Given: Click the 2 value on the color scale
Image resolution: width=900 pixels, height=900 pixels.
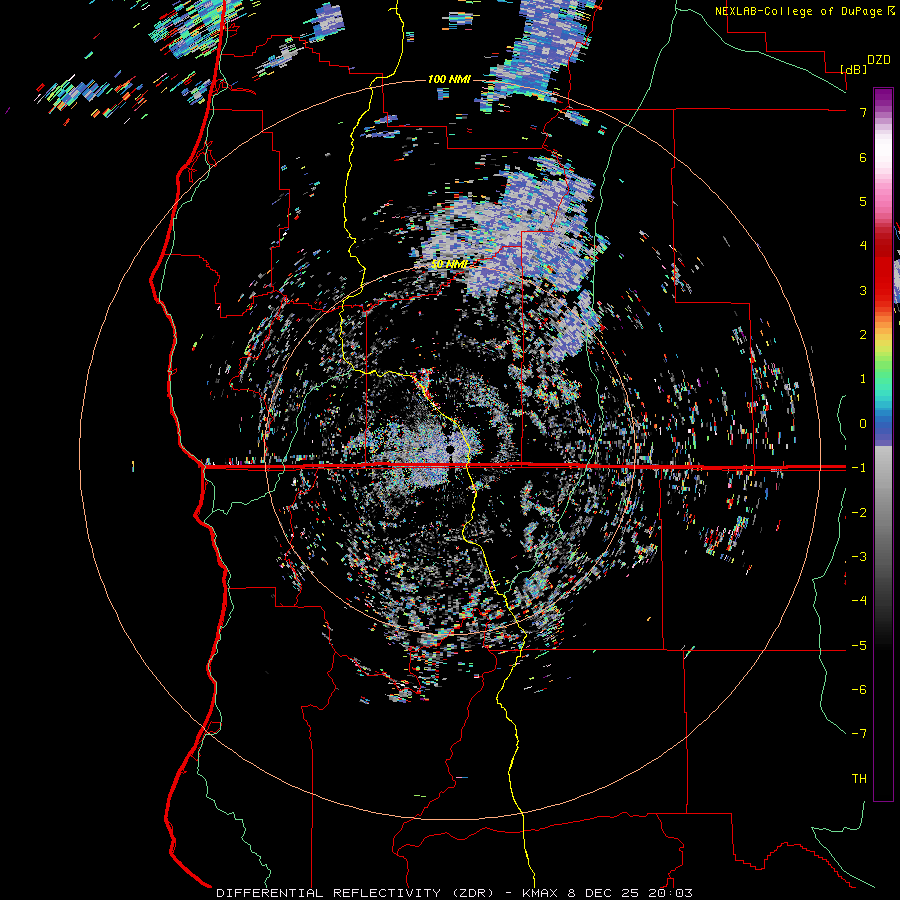Looking at the screenshot, I should [863, 335].
